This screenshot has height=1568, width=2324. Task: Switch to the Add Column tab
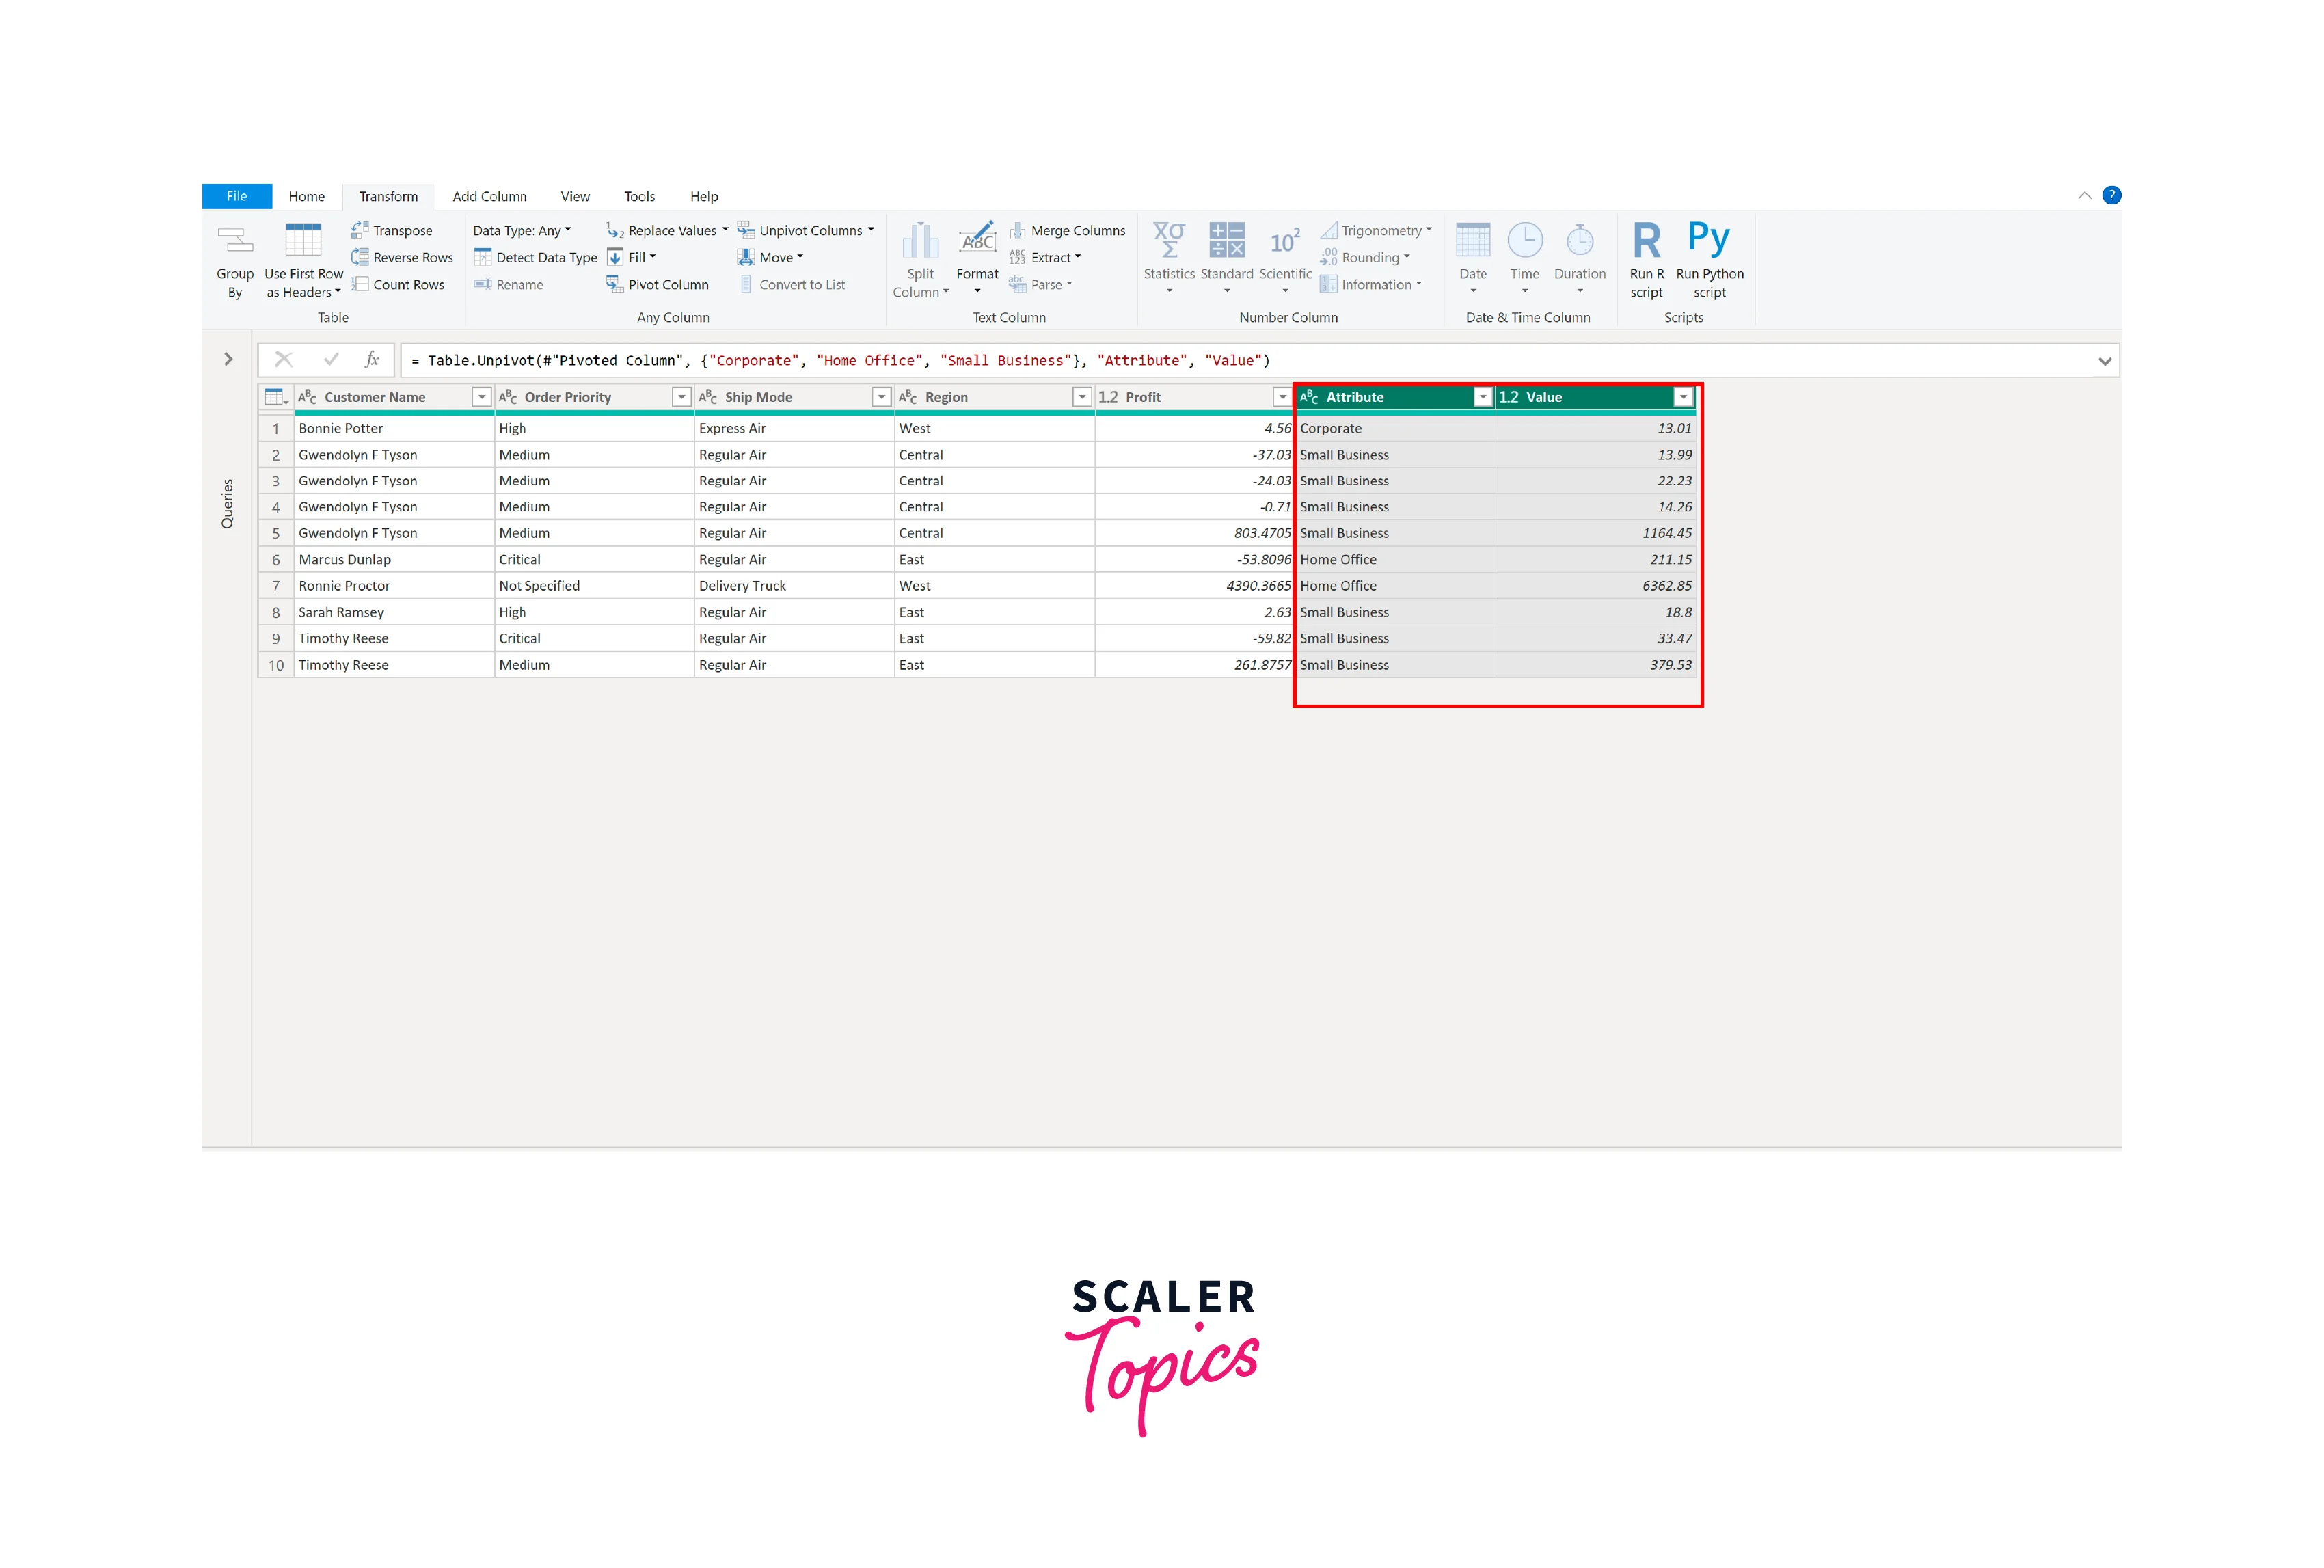[489, 196]
